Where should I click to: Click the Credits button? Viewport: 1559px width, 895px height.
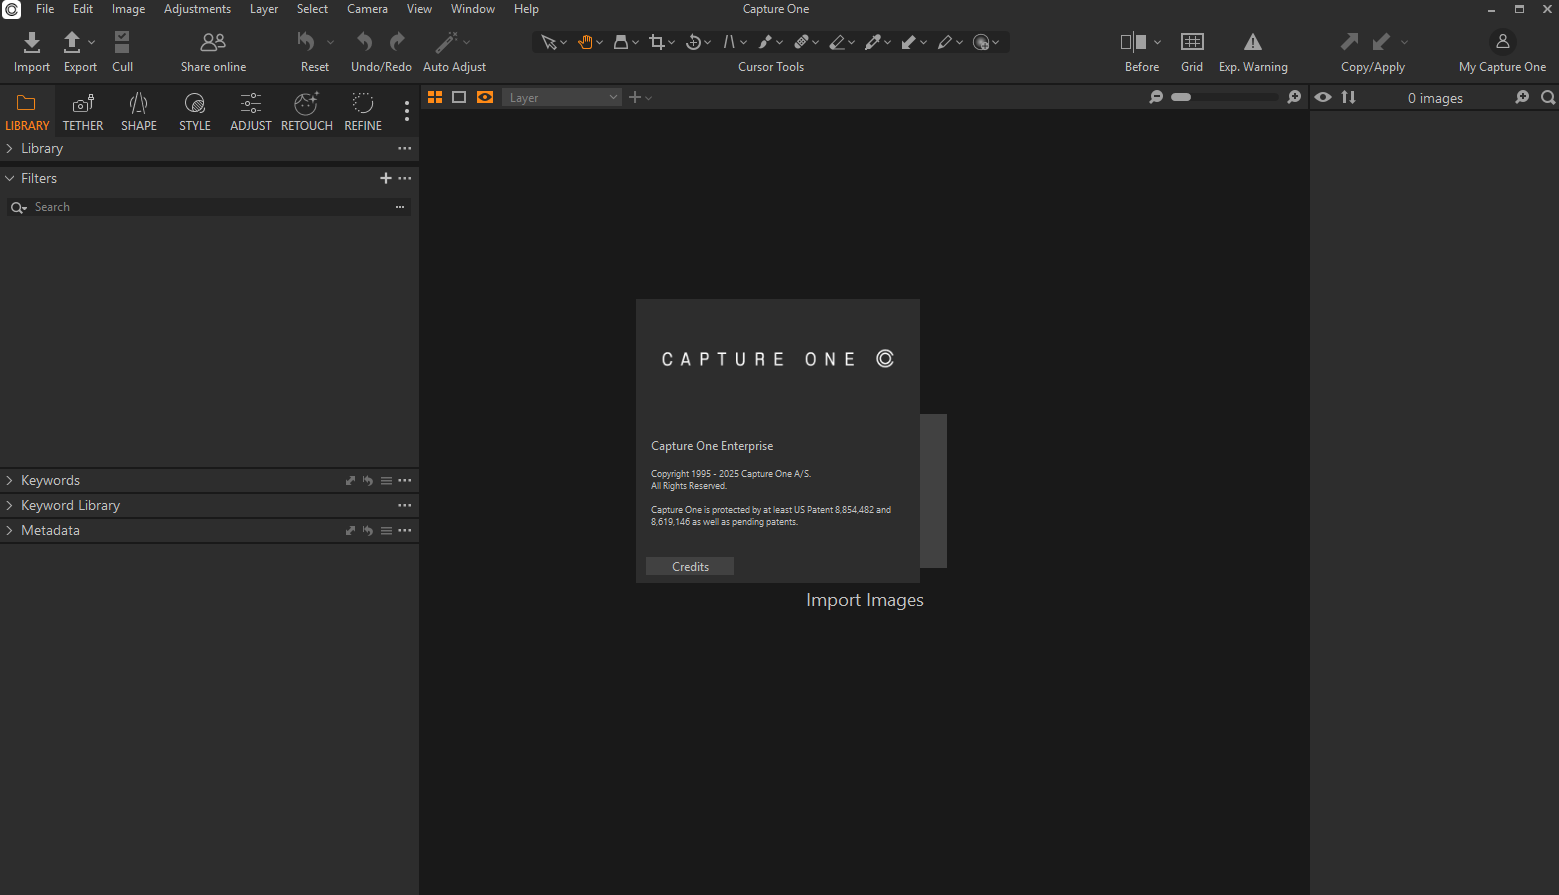pos(690,566)
